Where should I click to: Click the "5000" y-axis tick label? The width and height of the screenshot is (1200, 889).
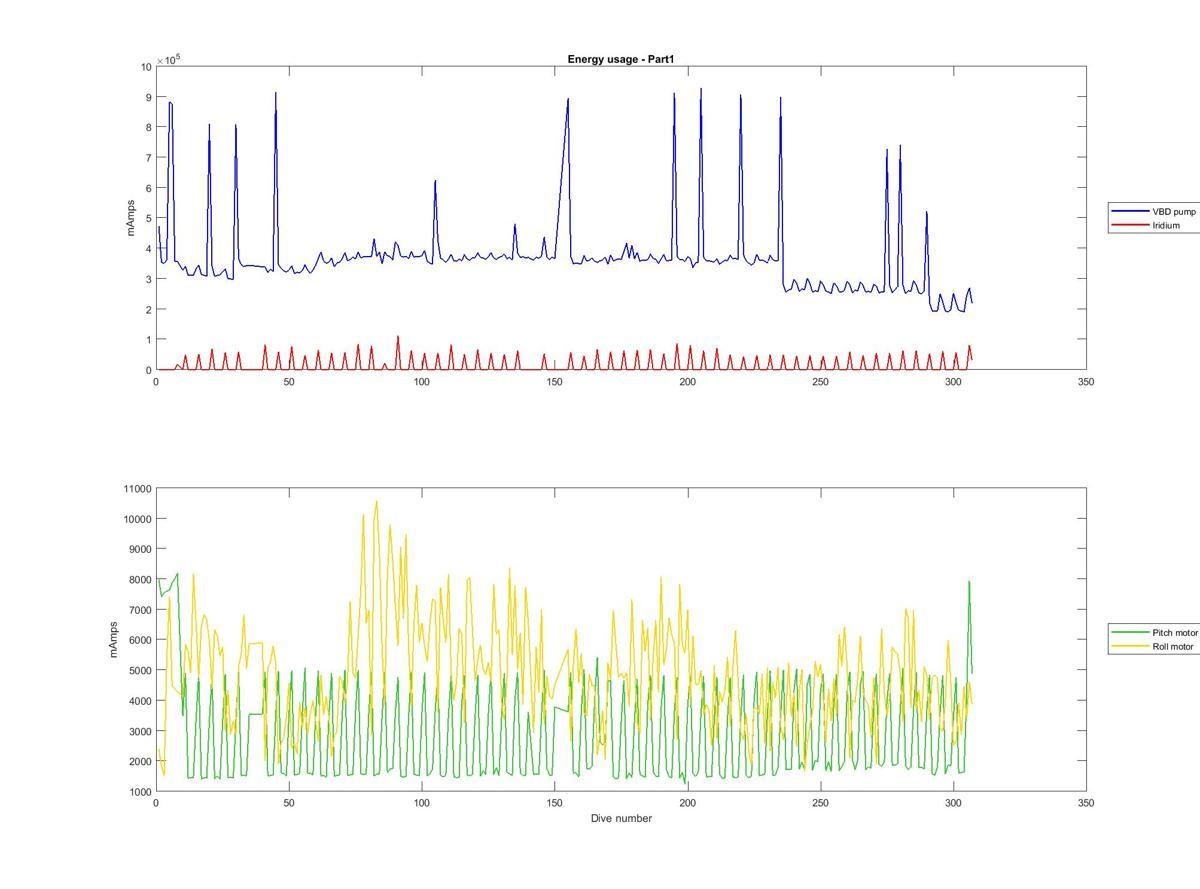tap(140, 671)
